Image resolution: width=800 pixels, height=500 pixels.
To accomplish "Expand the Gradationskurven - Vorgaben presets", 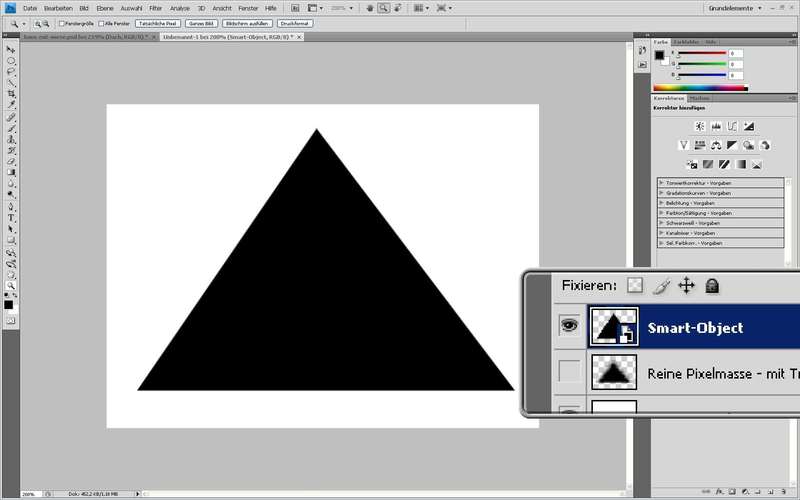I will pyautogui.click(x=662, y=192).
